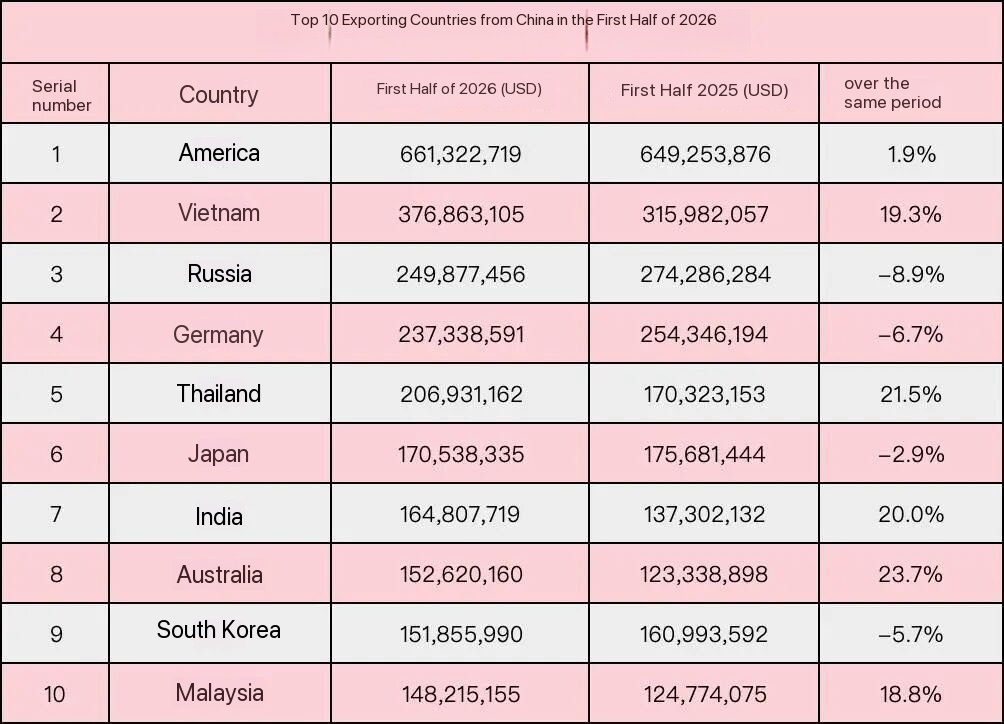The height and width of the screenshot is (724, 1004).
Task: Click the table title about Top 10 Exporting Countries
Action: [503, 20]
